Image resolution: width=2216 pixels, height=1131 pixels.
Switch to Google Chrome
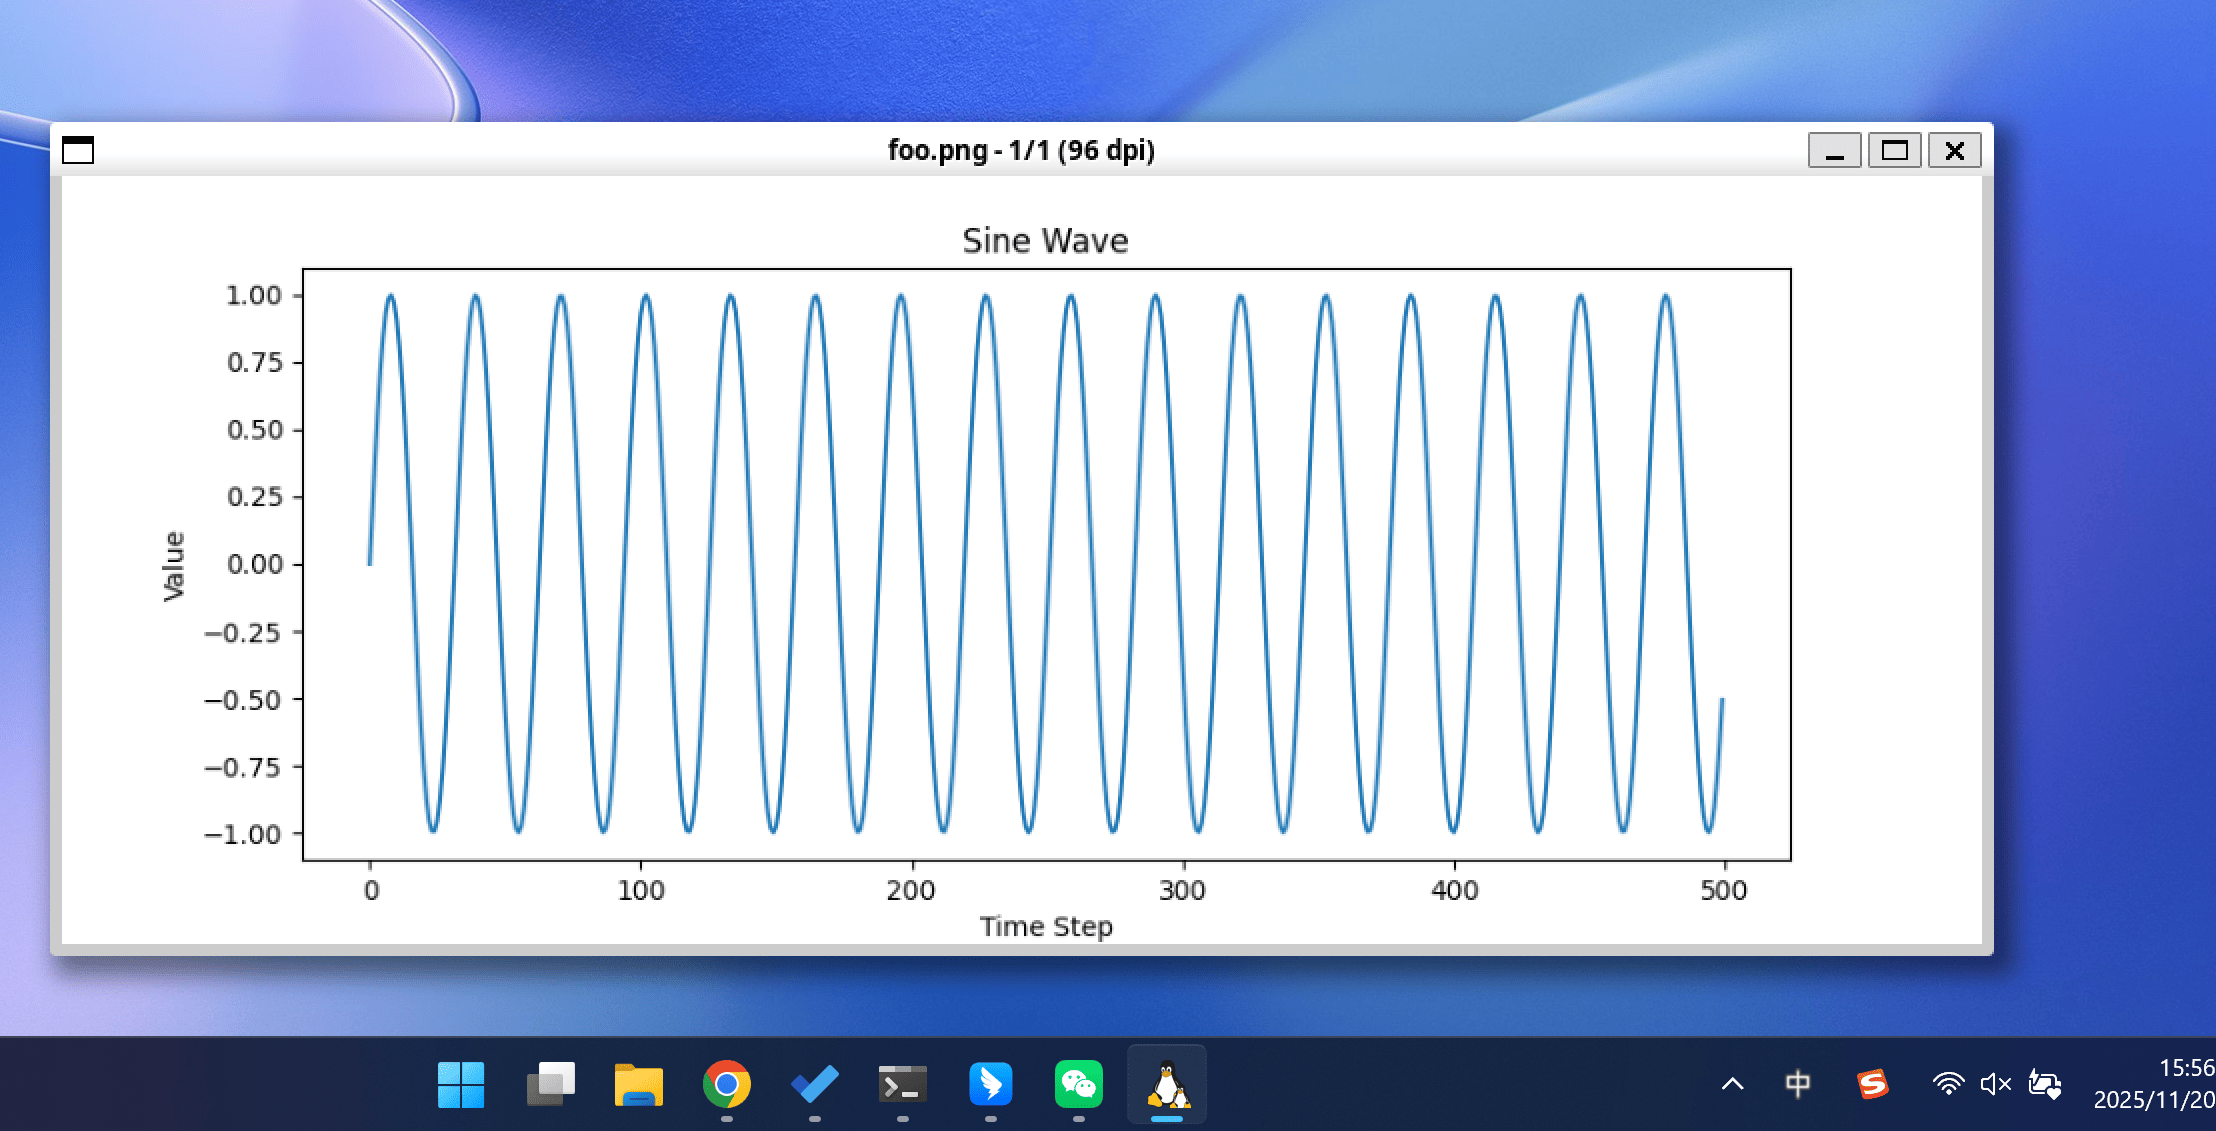click(x=727, y=1085)
